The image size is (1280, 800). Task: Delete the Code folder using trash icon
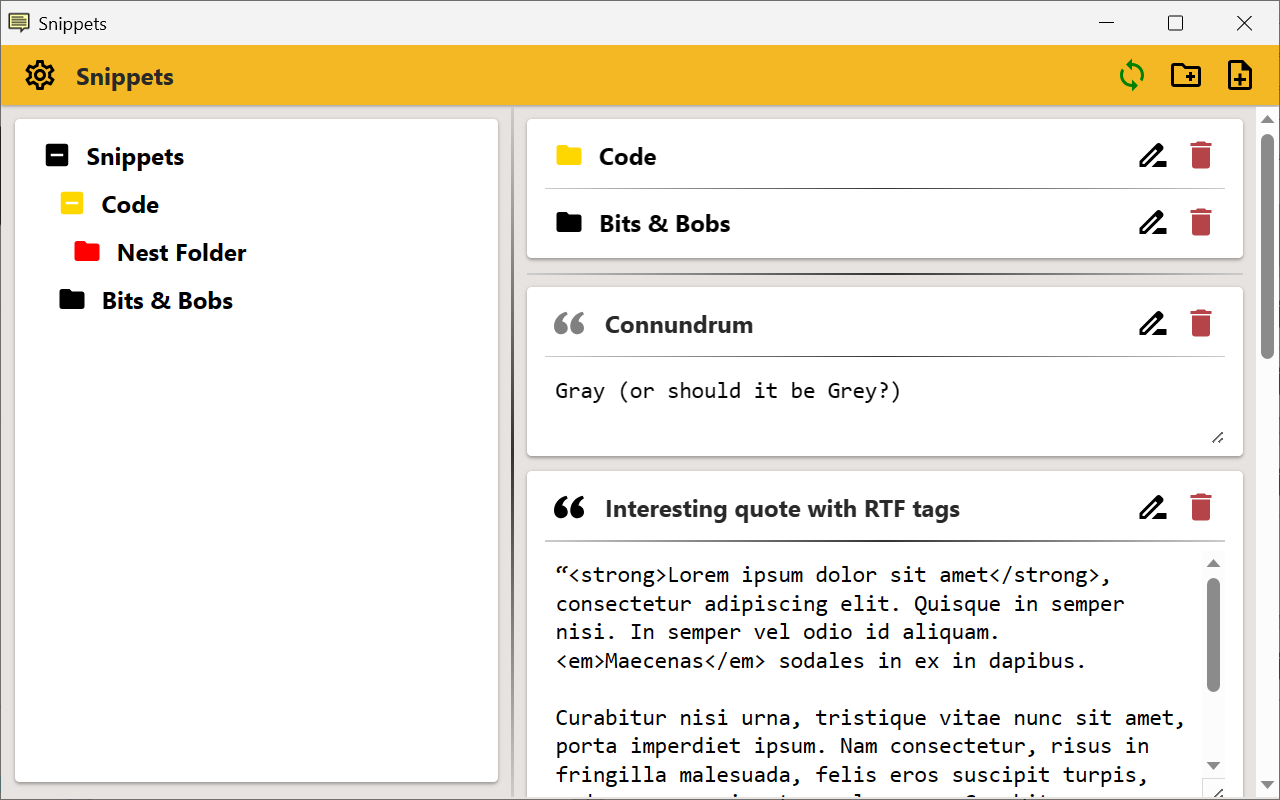coord(1200,156)
